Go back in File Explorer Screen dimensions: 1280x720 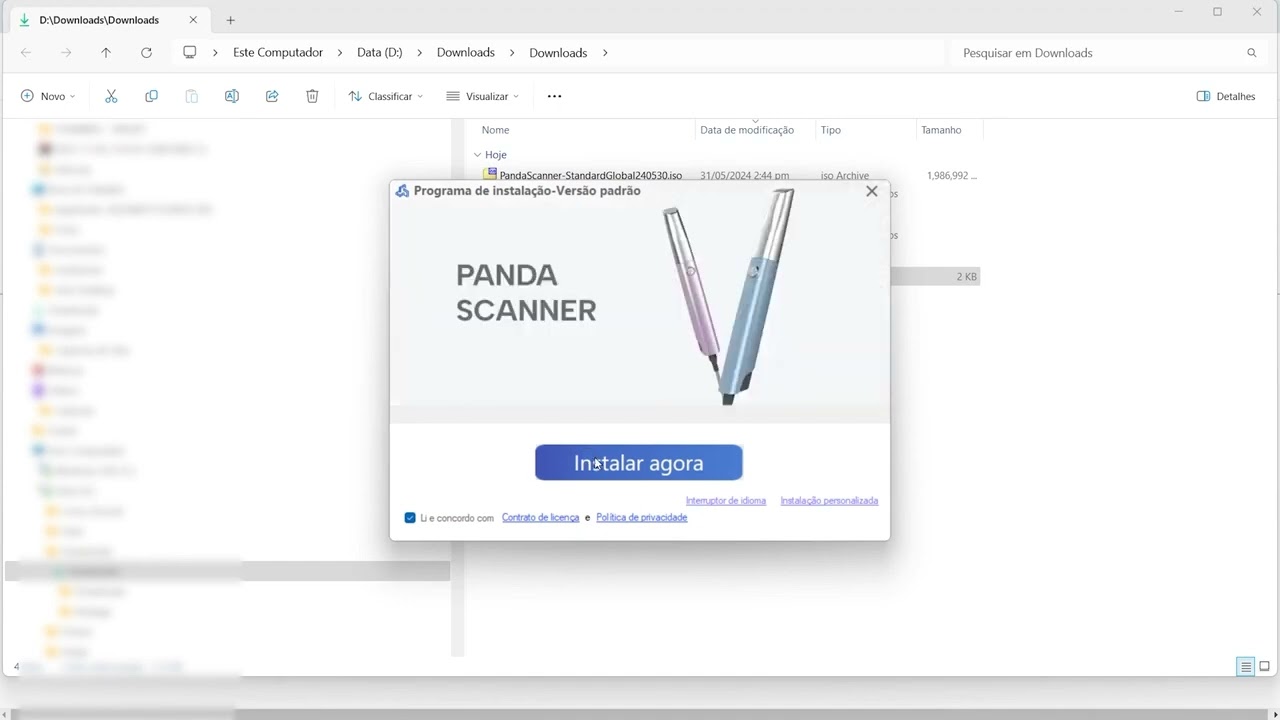(x=26, y=53)
